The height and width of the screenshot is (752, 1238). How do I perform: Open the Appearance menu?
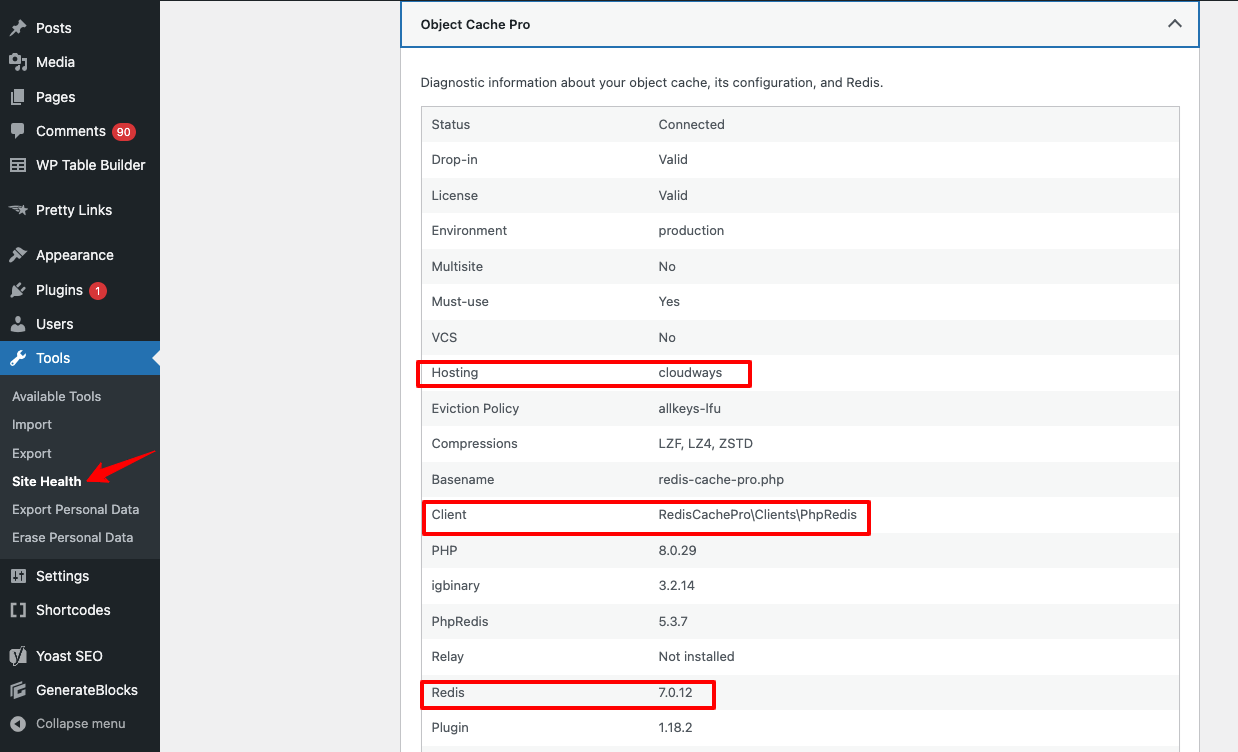(80, 255)
